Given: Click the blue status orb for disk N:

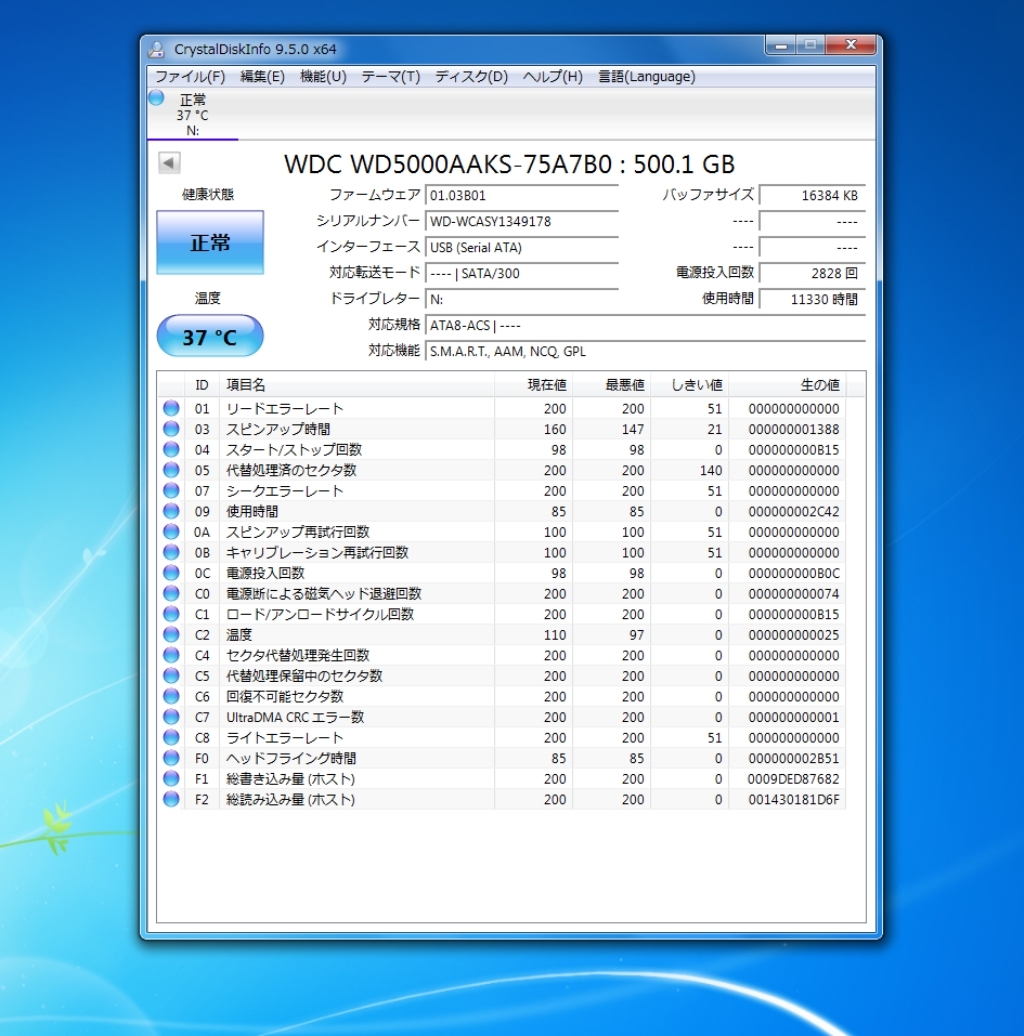Looking at the screenshot, I should click(156, 98).
